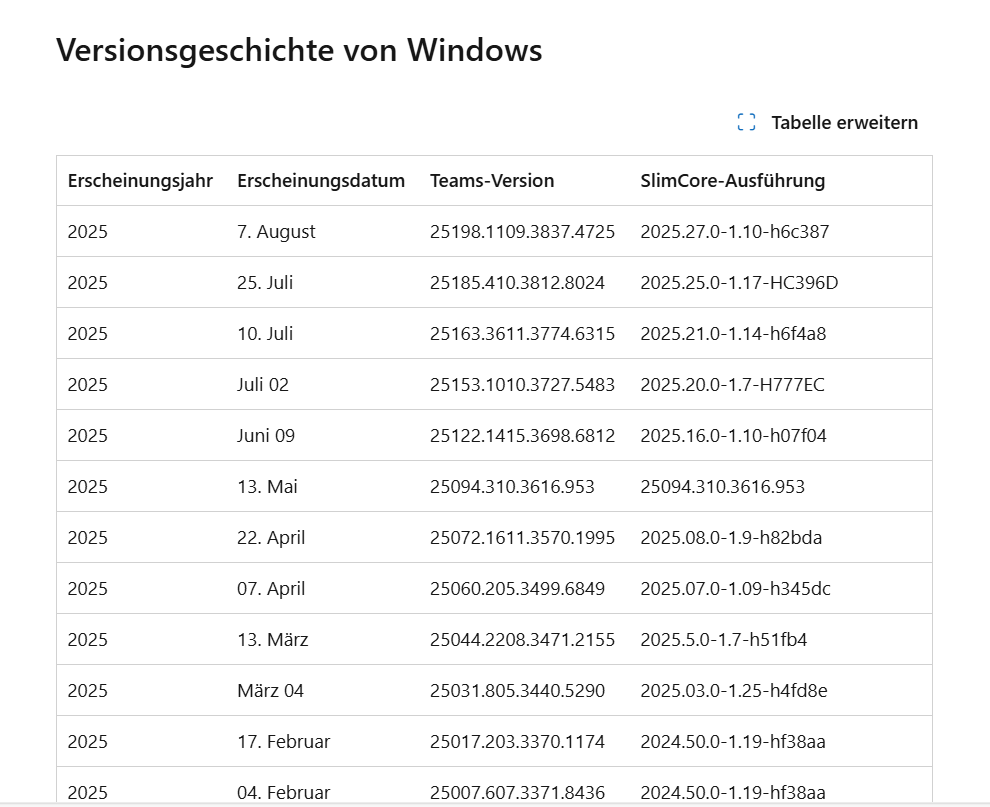This screenshot has width=990, height=807.
Task: Click the year cell in the März 04 row
Action: [87, 691]
